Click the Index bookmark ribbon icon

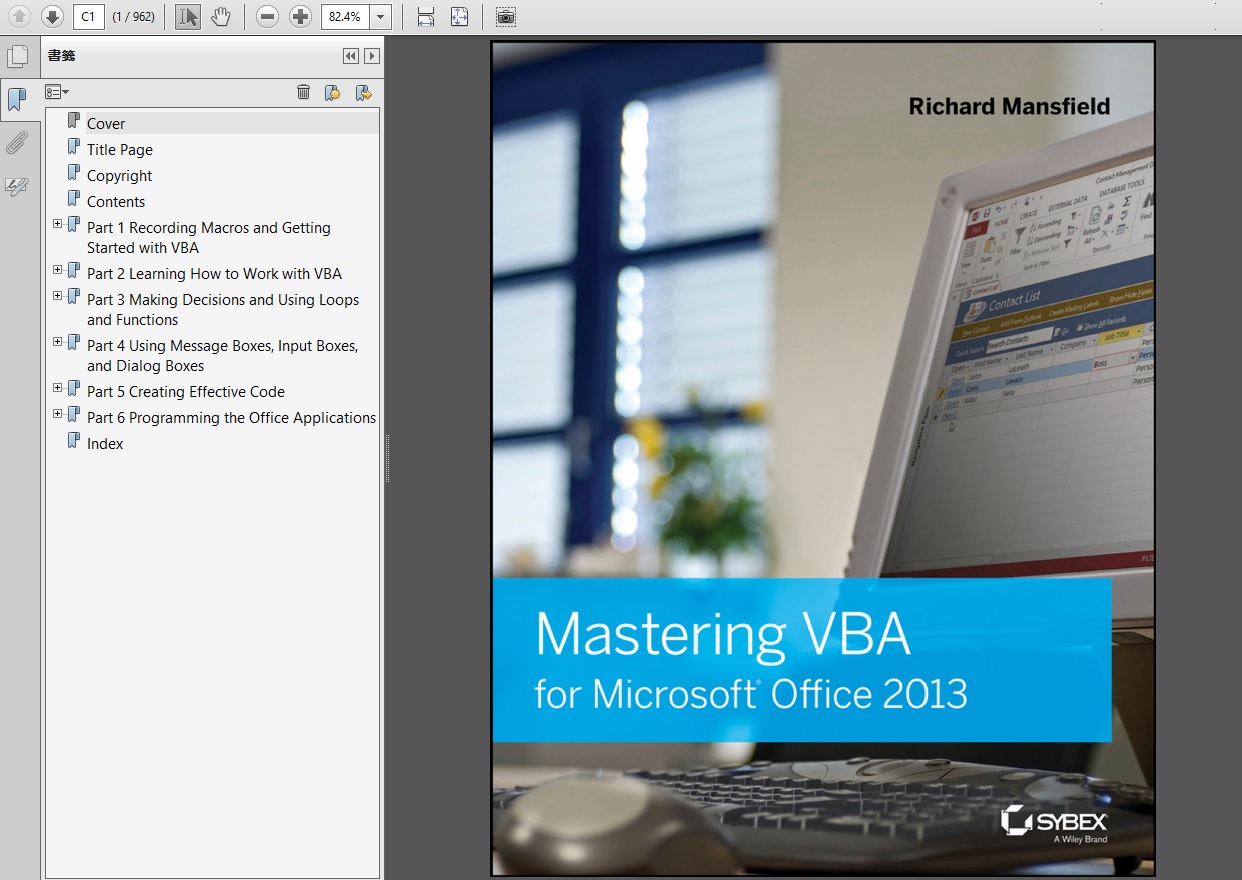tap(73, 441)
